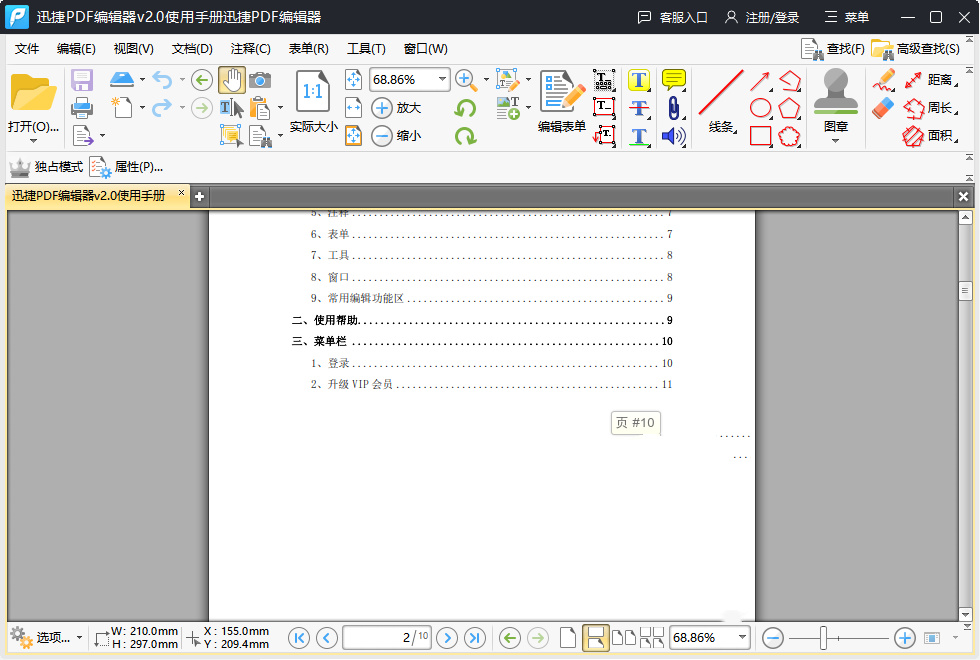Select the Polygon shape tool

789,108
